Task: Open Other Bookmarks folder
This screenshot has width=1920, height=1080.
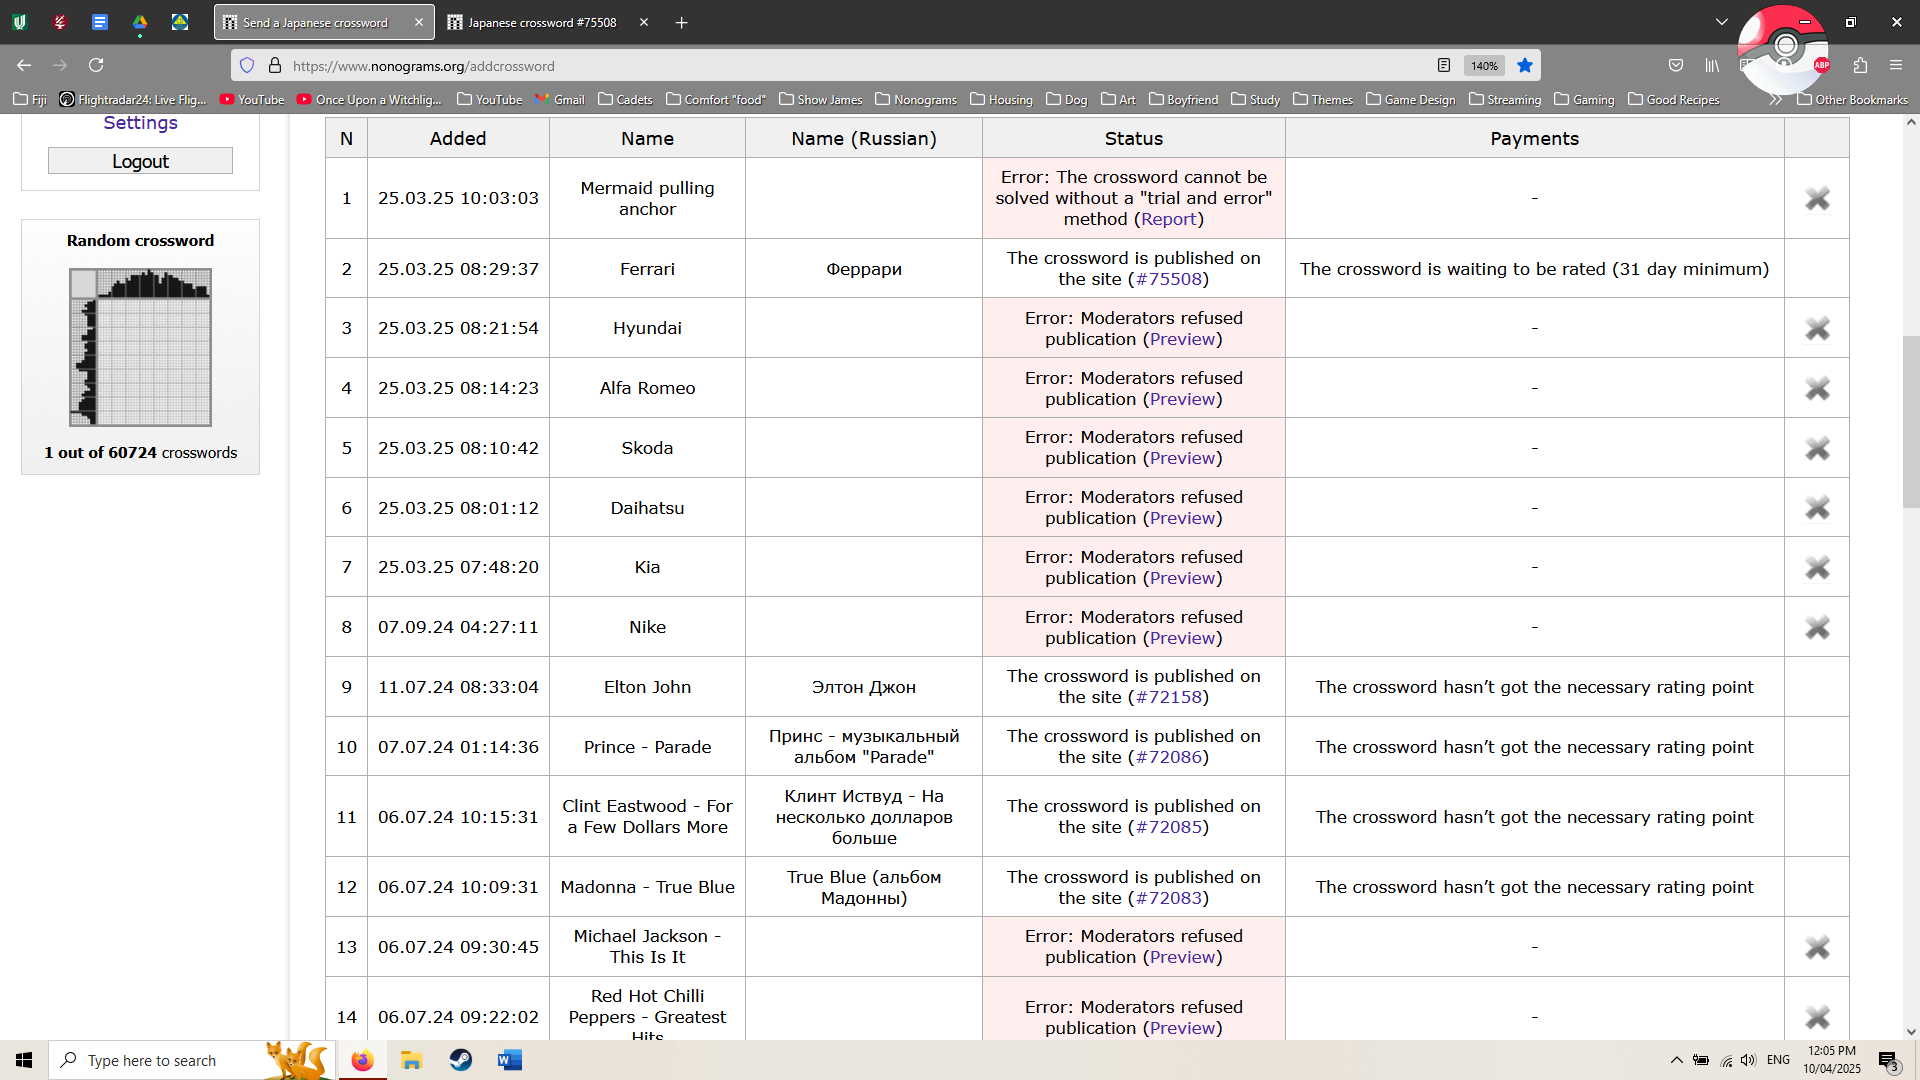Action: coord(1853,99)
